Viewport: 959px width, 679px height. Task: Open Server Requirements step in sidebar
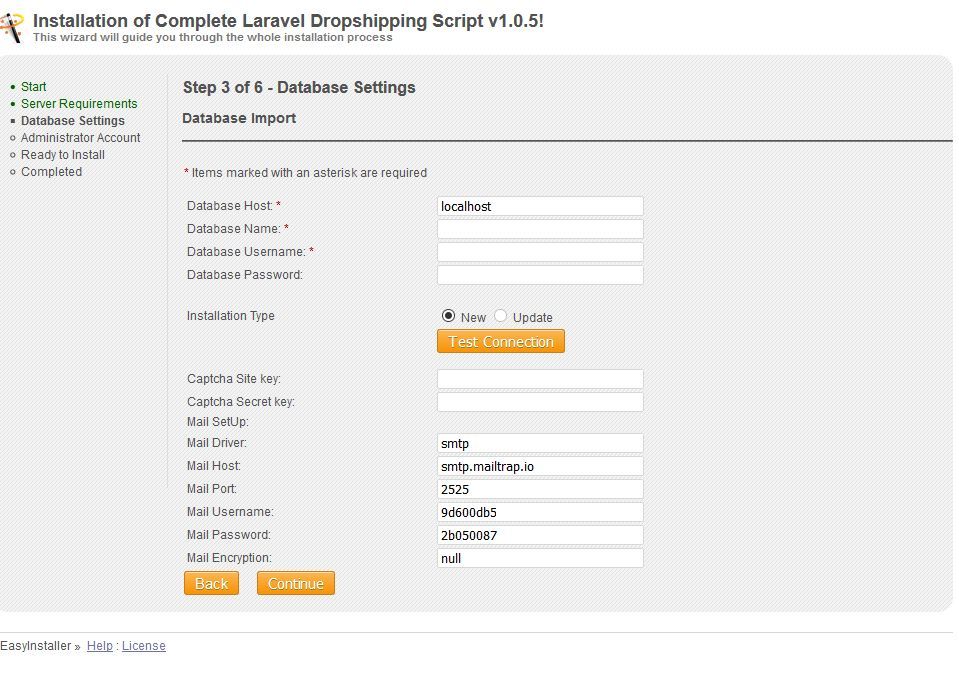coord(79,104)
